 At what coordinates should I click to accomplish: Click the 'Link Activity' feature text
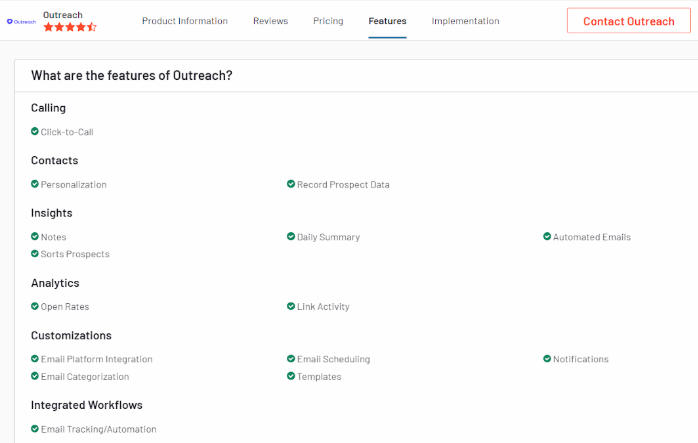[x=323, y=307]
